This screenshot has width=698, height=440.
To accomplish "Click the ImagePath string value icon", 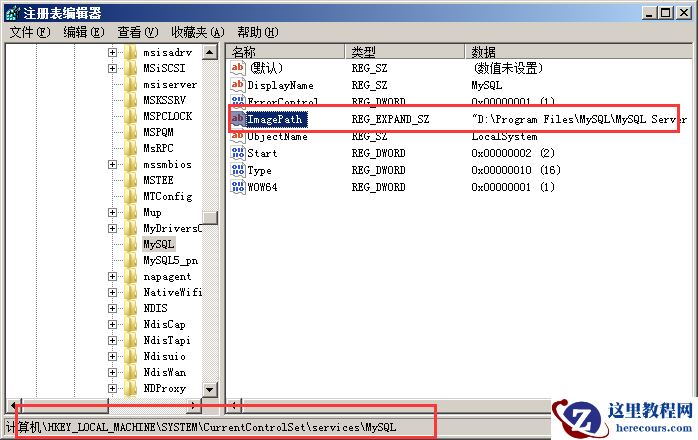I will [238, 118].
